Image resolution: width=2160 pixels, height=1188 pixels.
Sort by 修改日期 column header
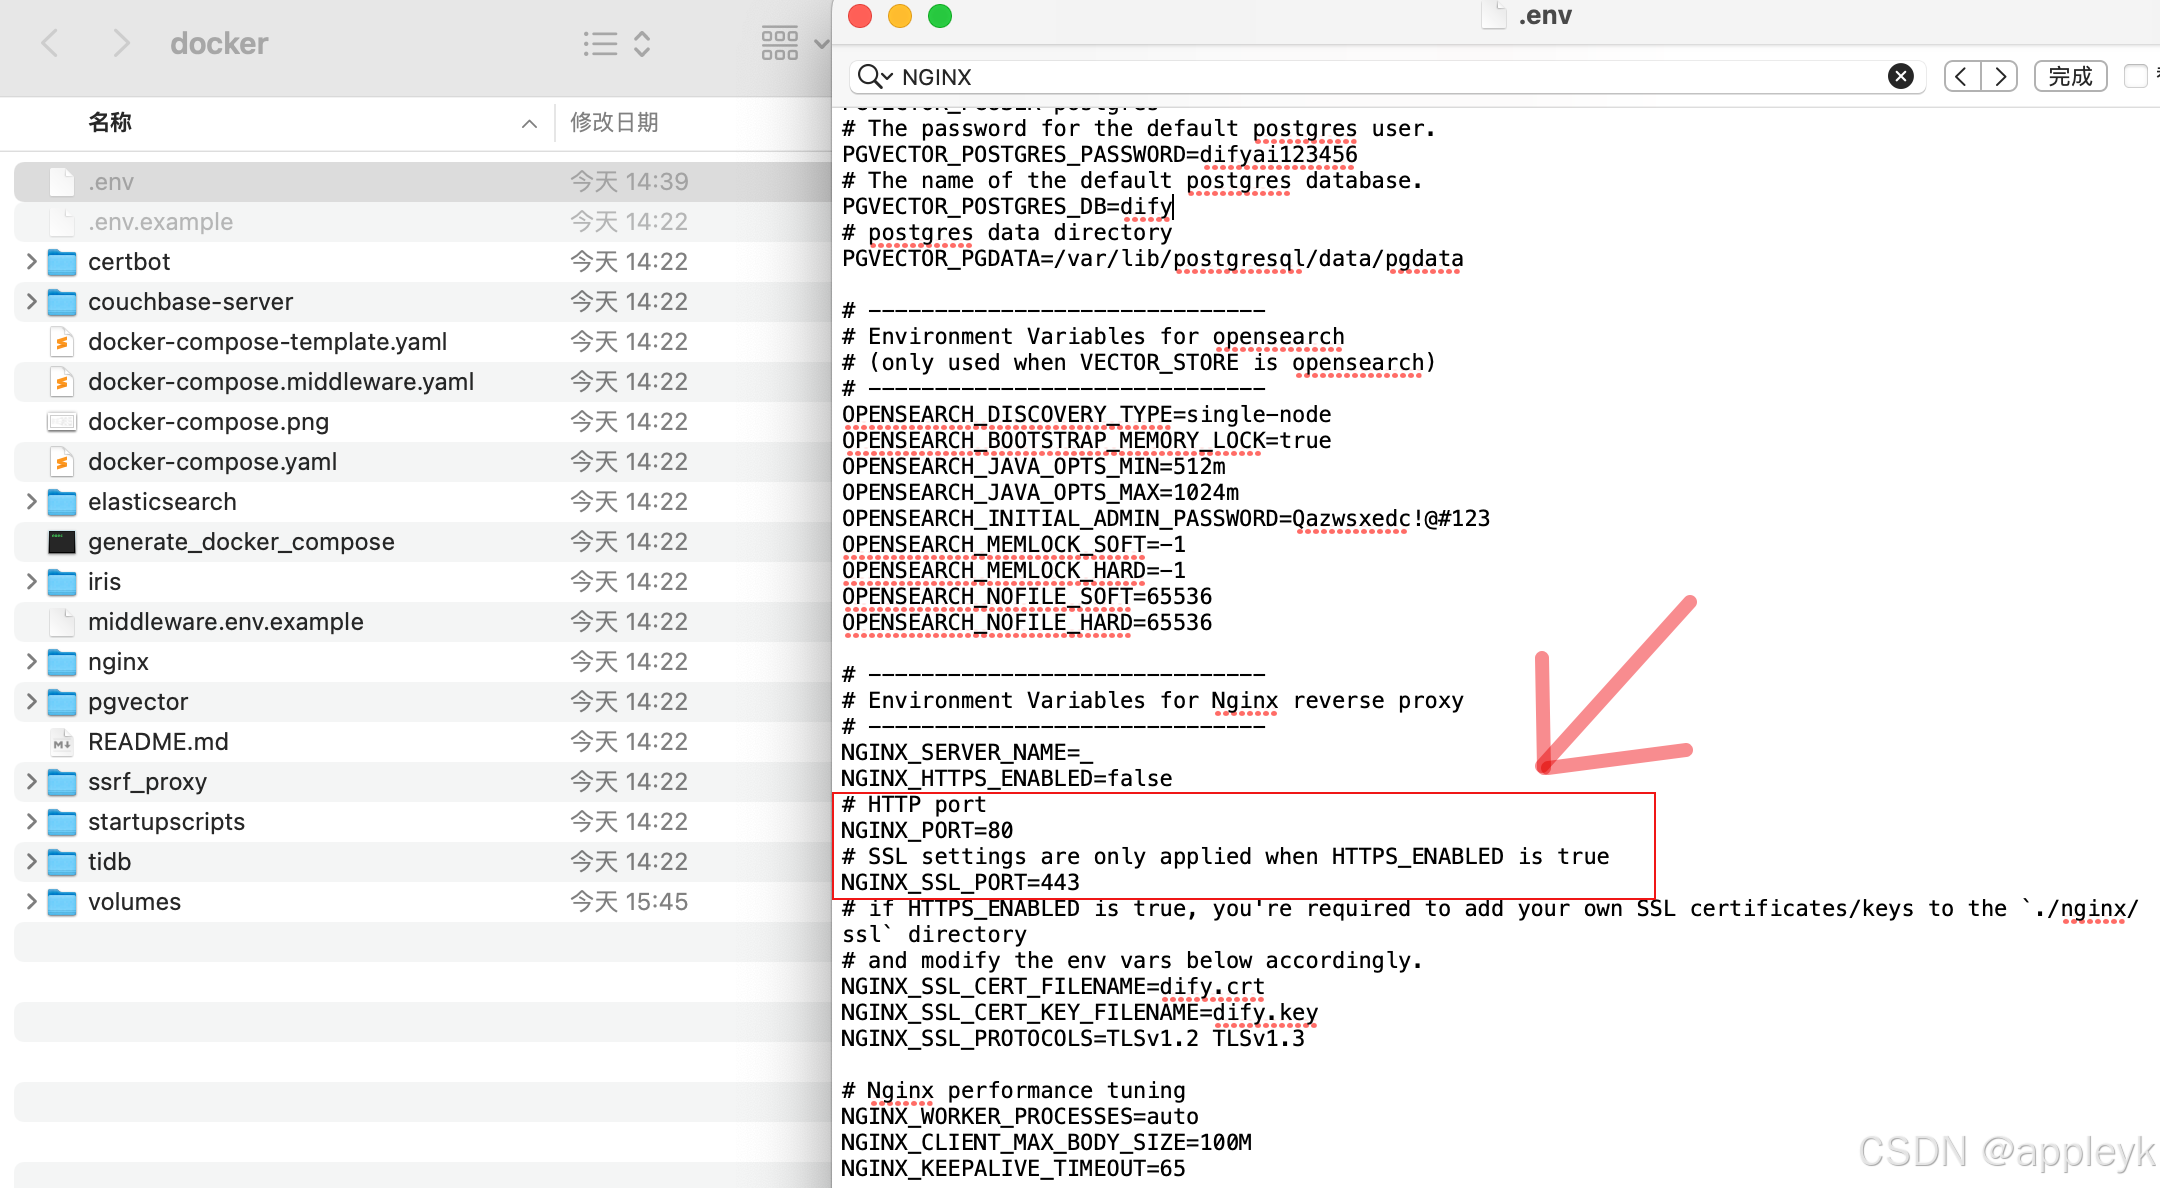click(x=614, y=122)
